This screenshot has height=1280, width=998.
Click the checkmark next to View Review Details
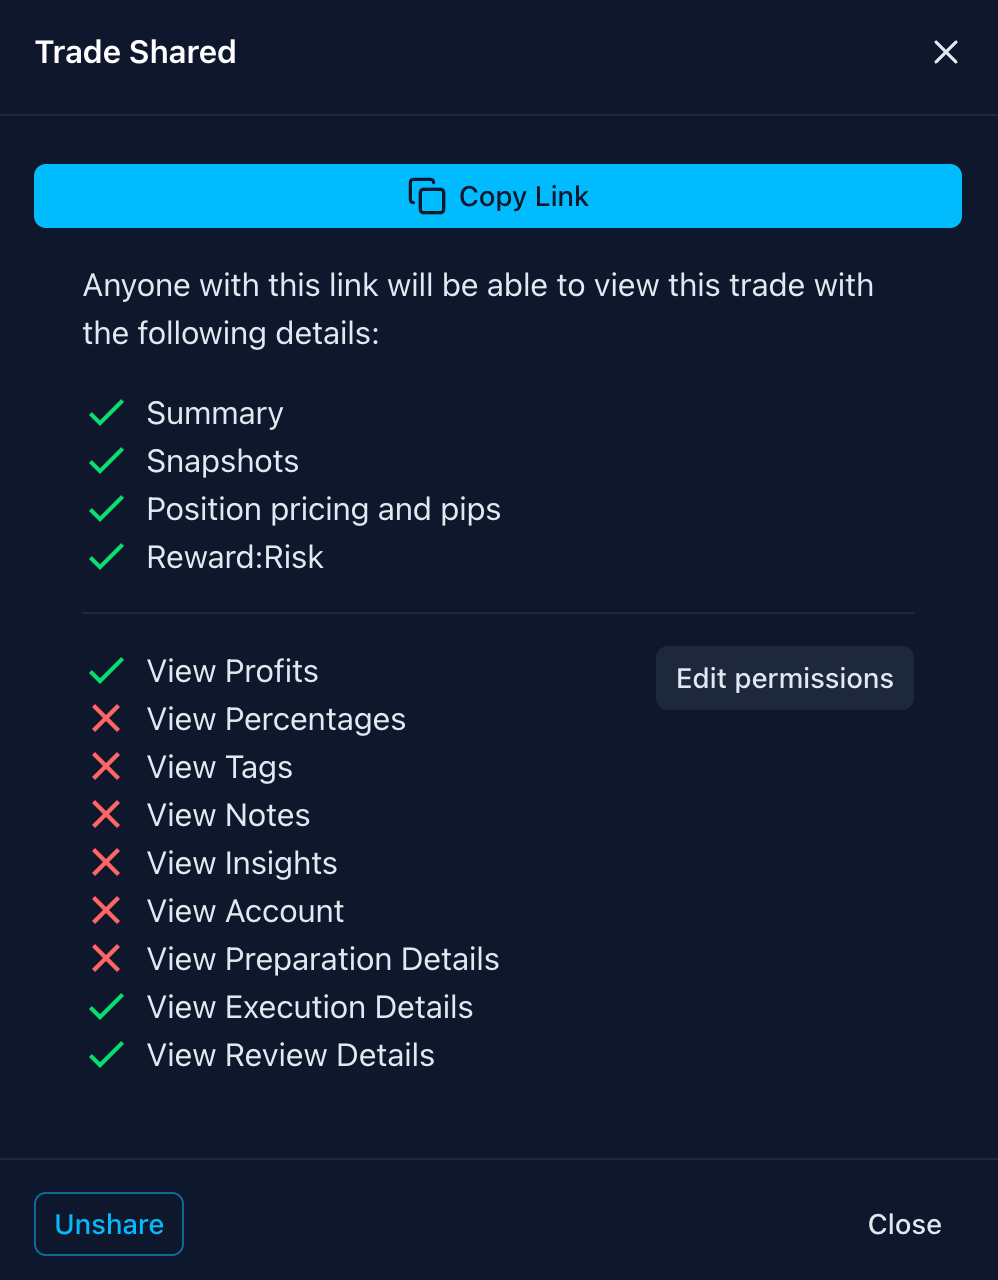click(x=106, y=1055)
